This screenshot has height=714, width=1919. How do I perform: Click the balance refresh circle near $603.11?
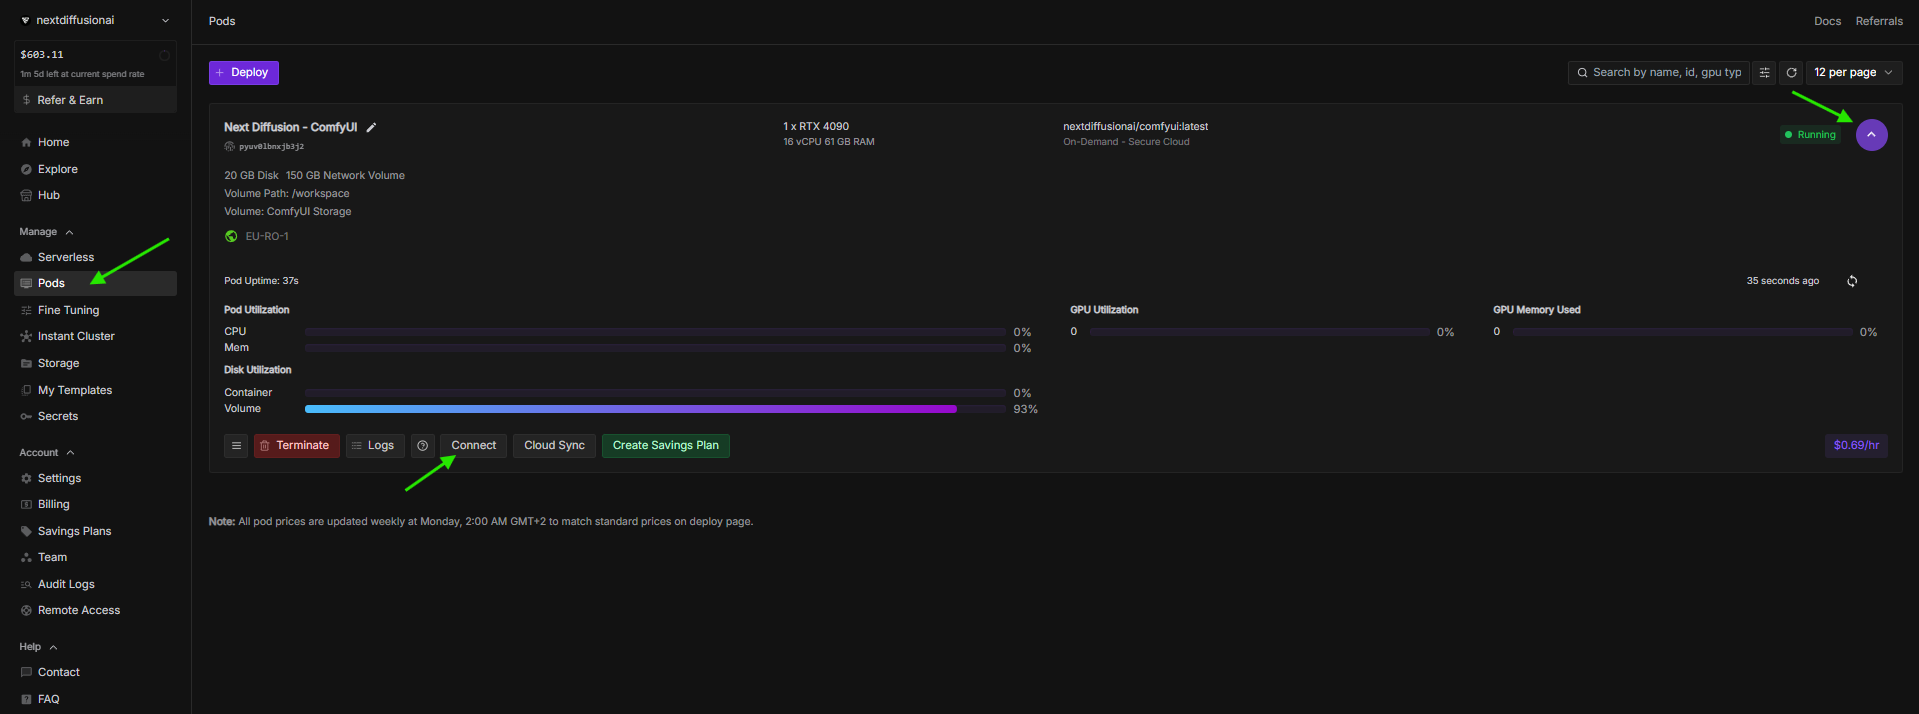pos(164,55)
